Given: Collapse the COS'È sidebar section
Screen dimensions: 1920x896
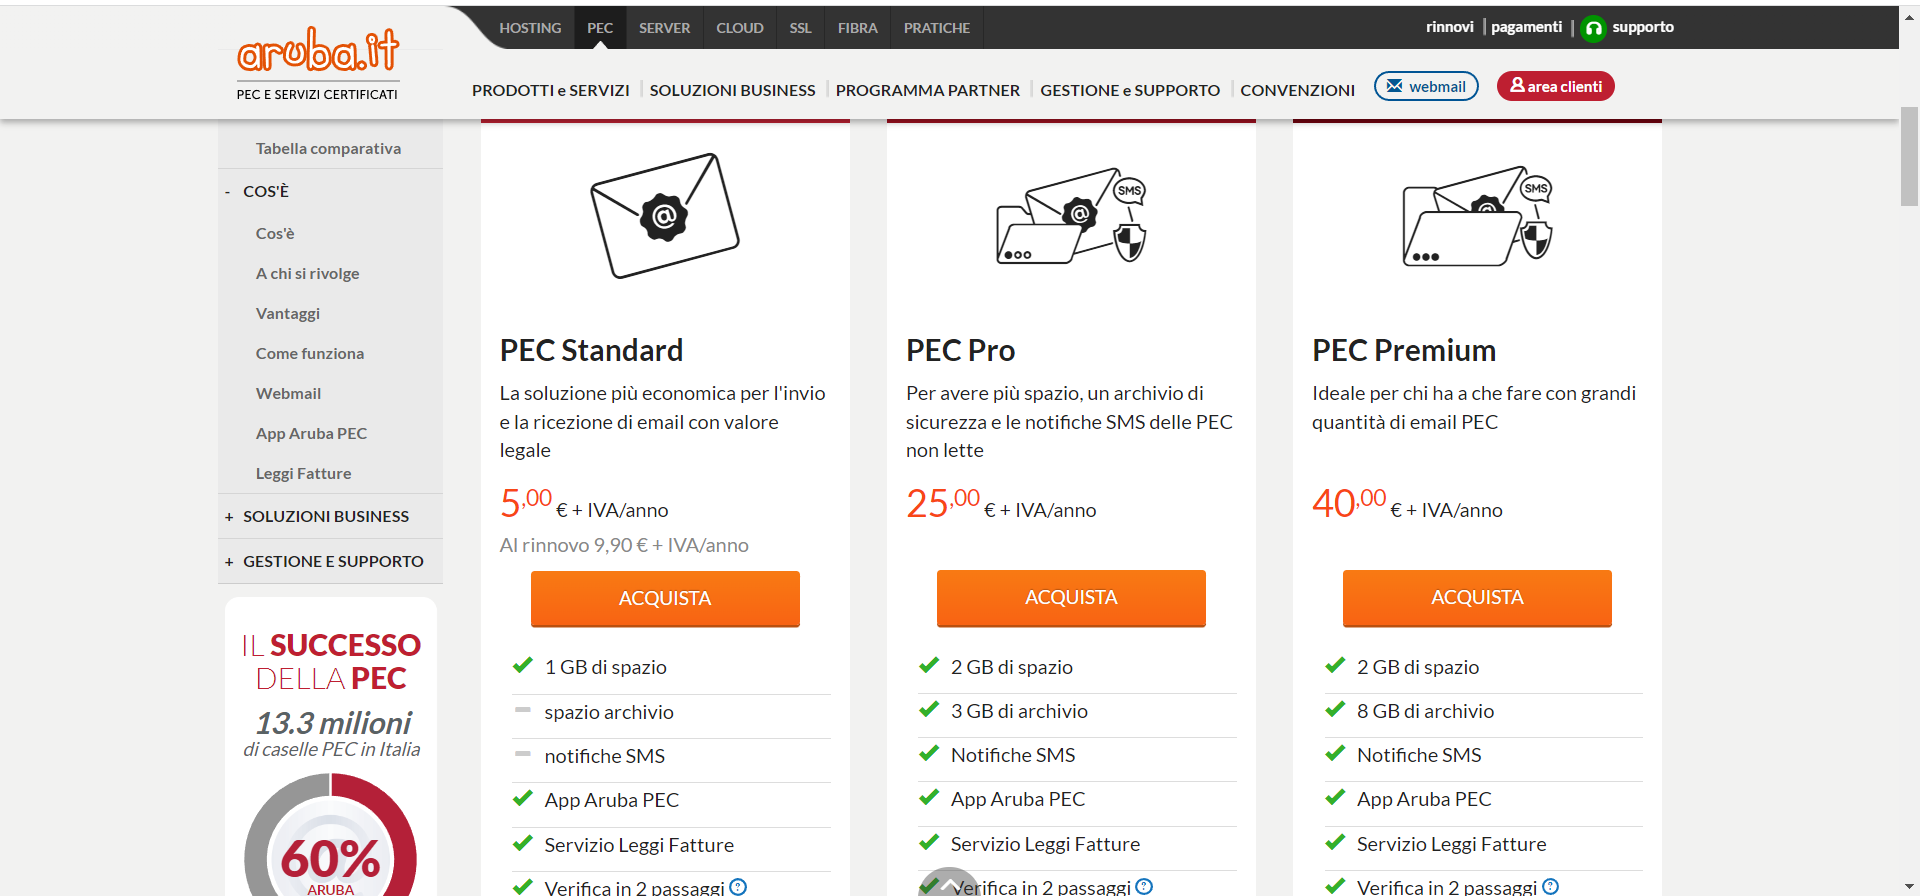Looking at the screenshot, I should click(228, 191).
